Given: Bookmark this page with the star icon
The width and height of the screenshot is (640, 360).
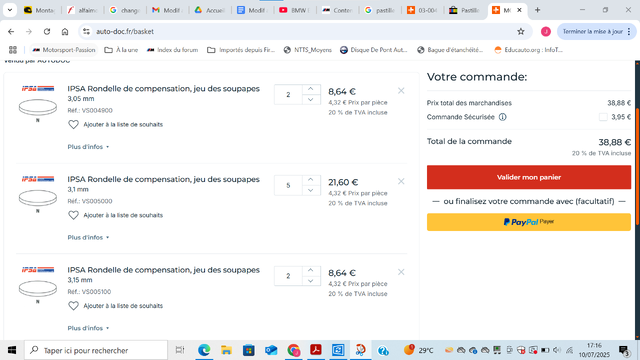Looking at the screenshot, I should tap(521, 31).
